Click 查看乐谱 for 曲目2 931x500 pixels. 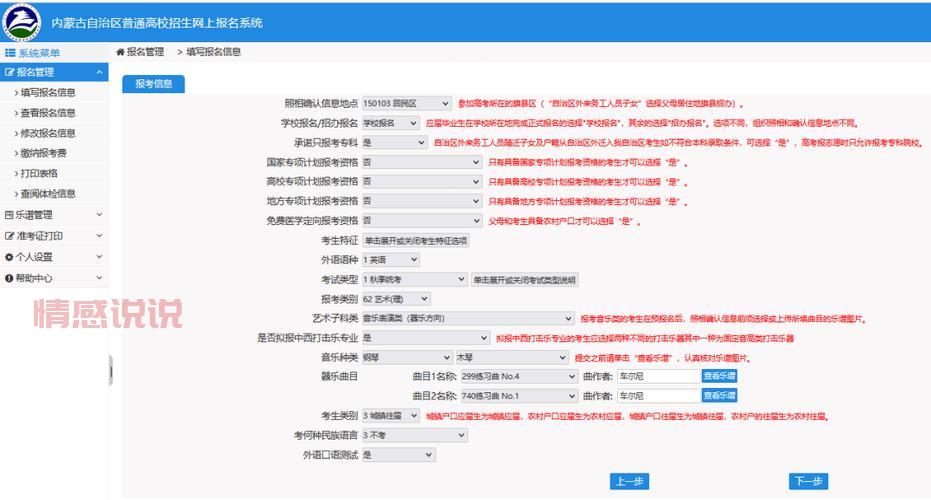tap(719, 395)
